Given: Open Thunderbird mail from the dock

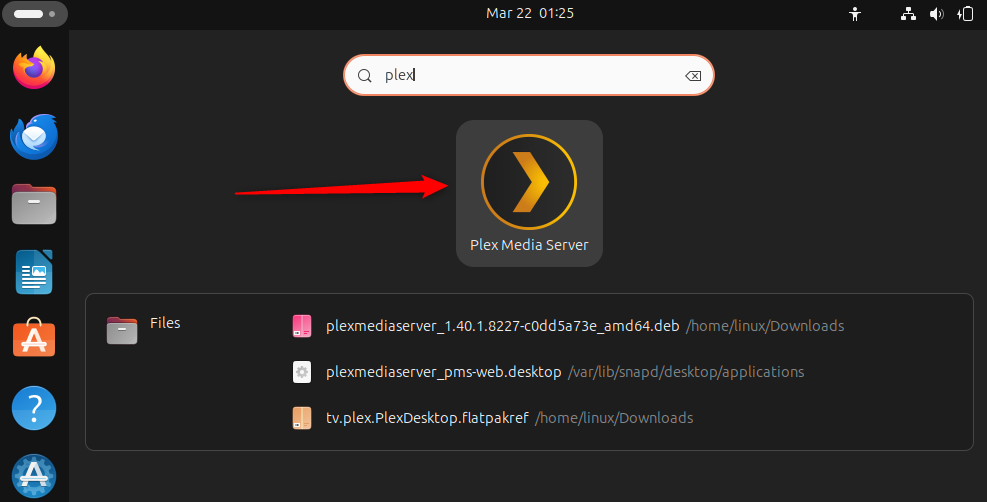Looking at the screenshot, I should pyautogui.click(x=34, y=137).
